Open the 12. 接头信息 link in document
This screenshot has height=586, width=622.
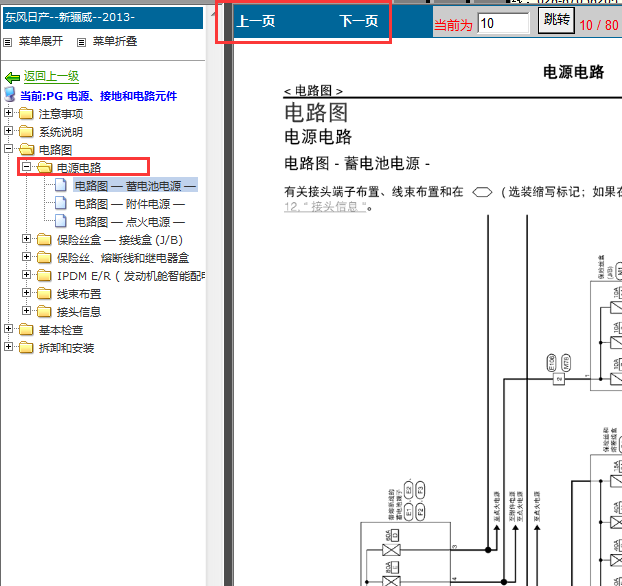(325, 207)
